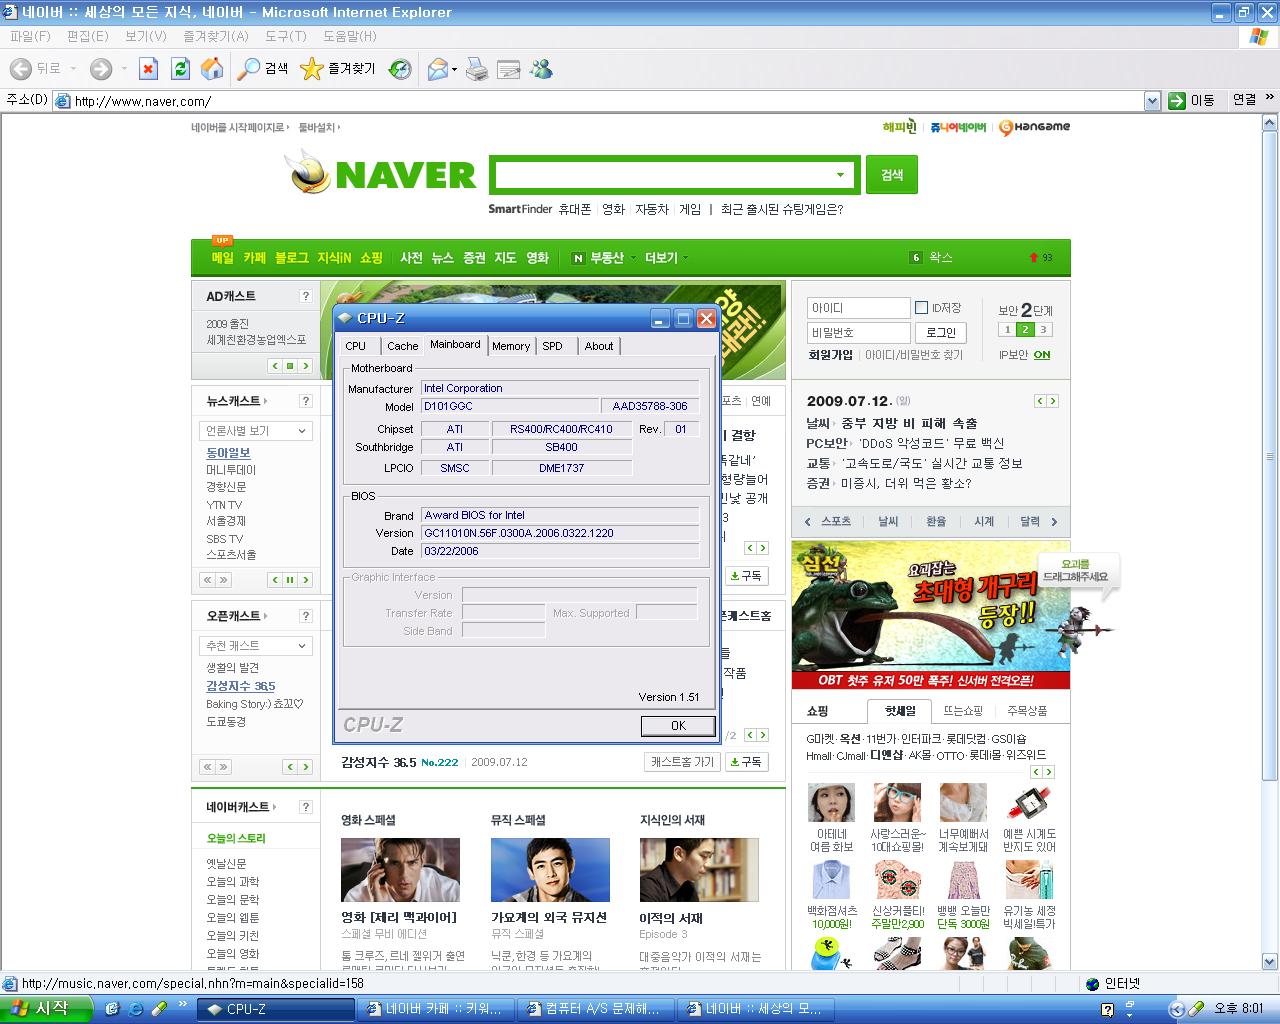
Task: Switch to CPU tab in CPU-Z
Action: point(356,346)
